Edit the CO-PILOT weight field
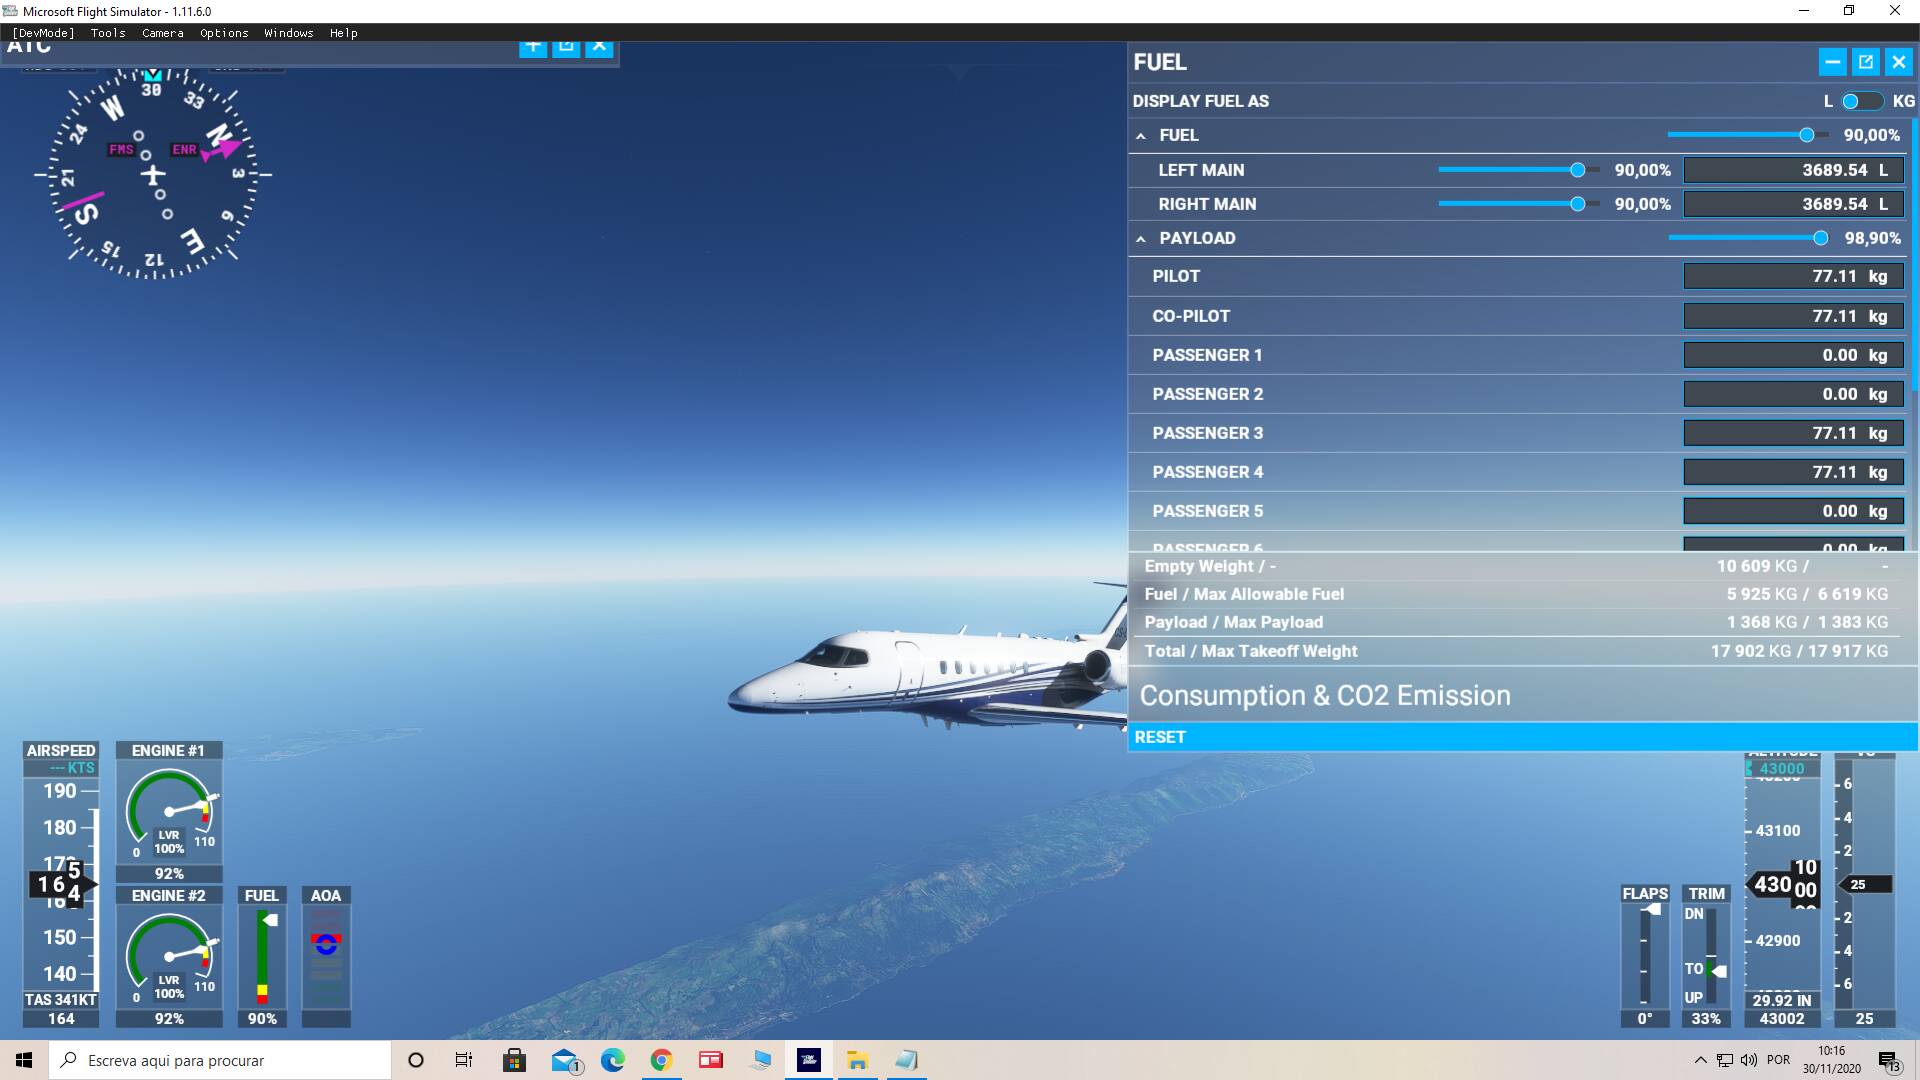Image resolution: width=1920 pixels, height=1080 pixels. click(x=1793, y=316)
